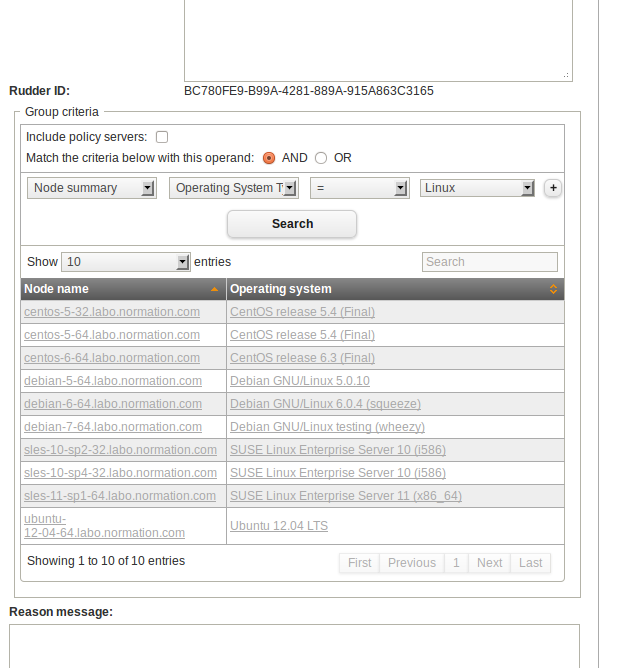Open the Node summary dropdown
Viewport: 621px width, 668px height.
tap(92, 188)
